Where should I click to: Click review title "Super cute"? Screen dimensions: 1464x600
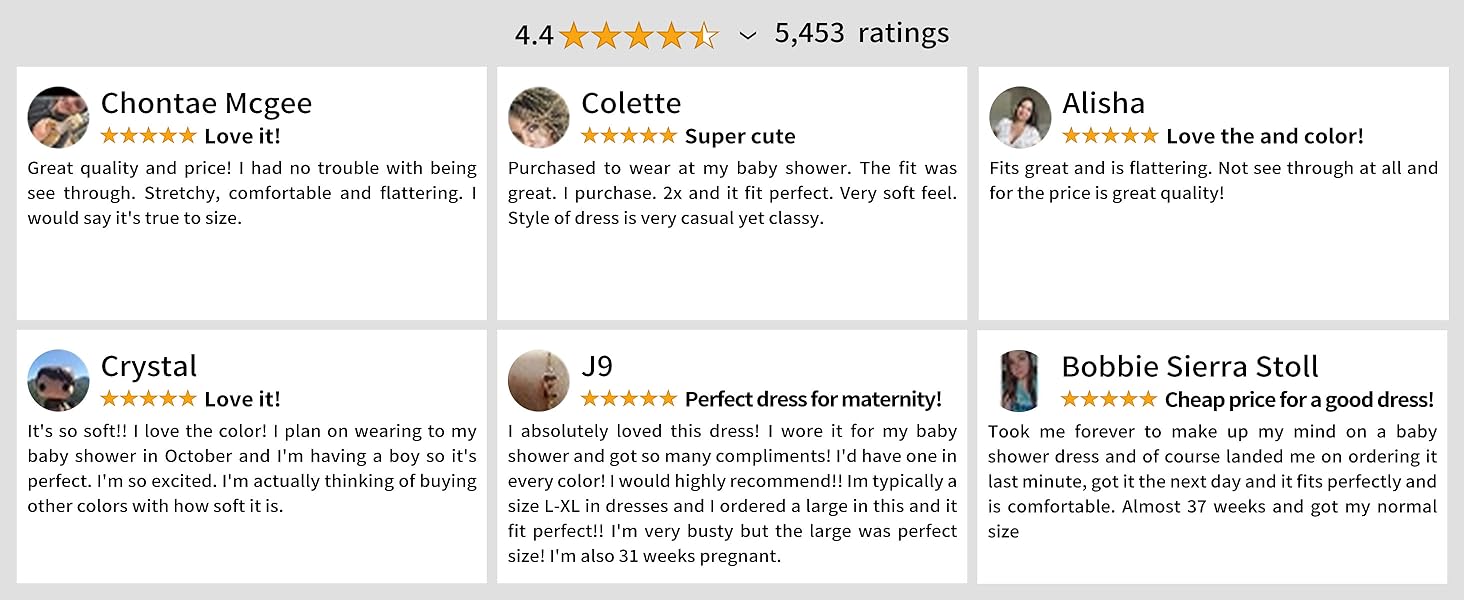pyautogui.click(x=740, y=136)
